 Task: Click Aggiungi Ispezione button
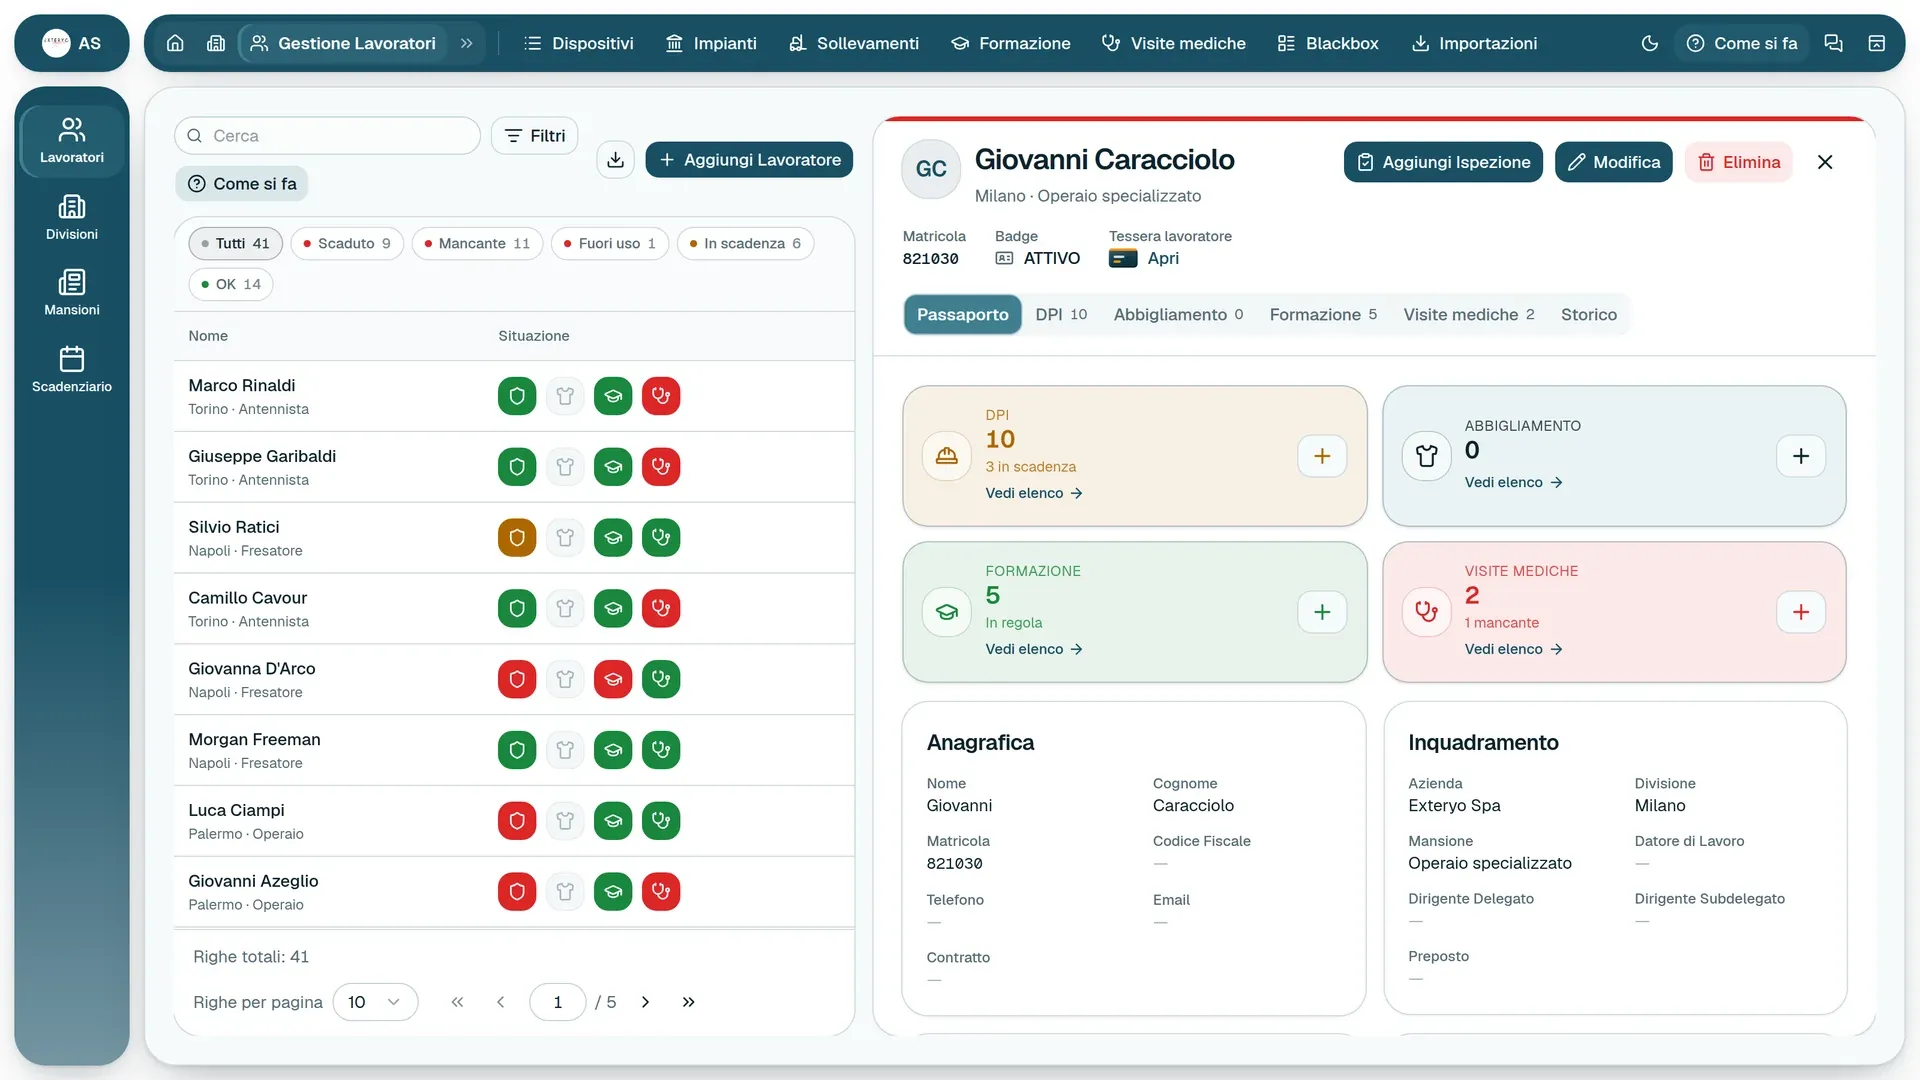tap(1443, 162)
